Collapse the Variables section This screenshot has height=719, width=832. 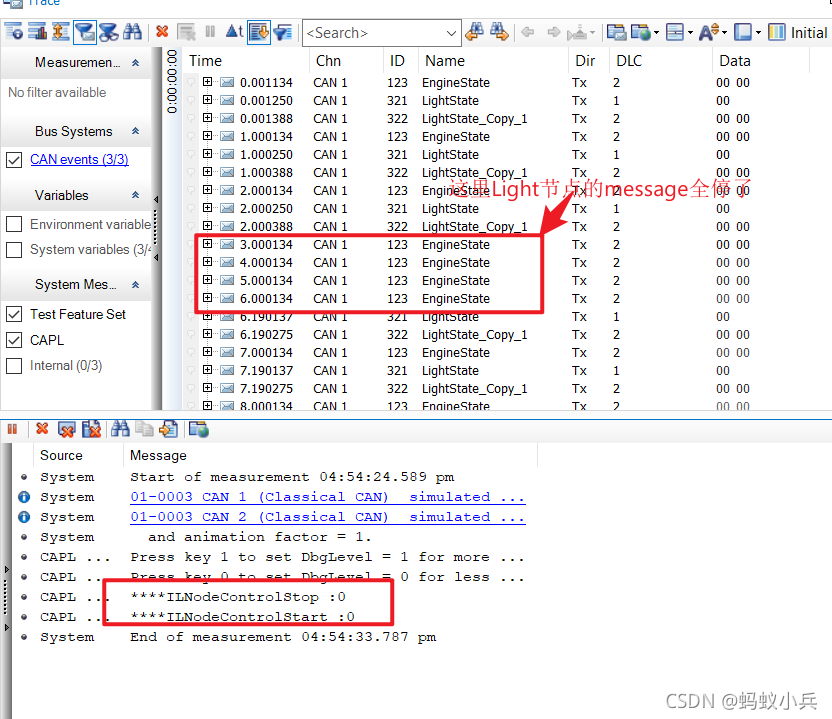(x=135, y=195)
